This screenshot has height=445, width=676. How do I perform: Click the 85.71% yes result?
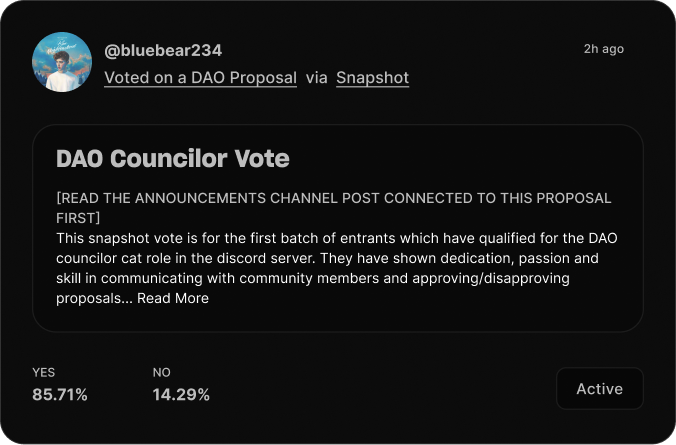60,395
